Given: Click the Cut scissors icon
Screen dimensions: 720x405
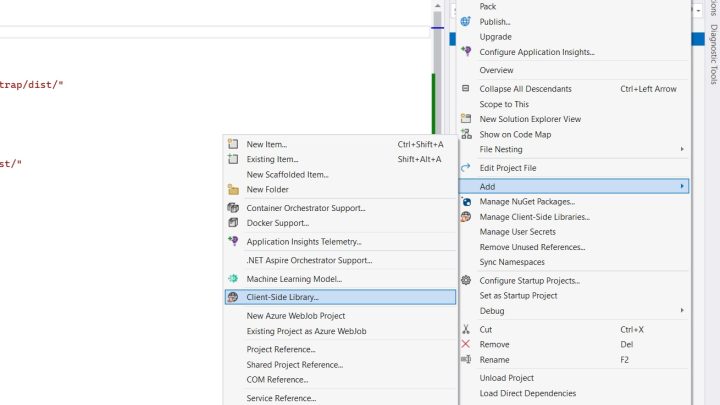Looking at the screenshot, I should tap(466, 329).
